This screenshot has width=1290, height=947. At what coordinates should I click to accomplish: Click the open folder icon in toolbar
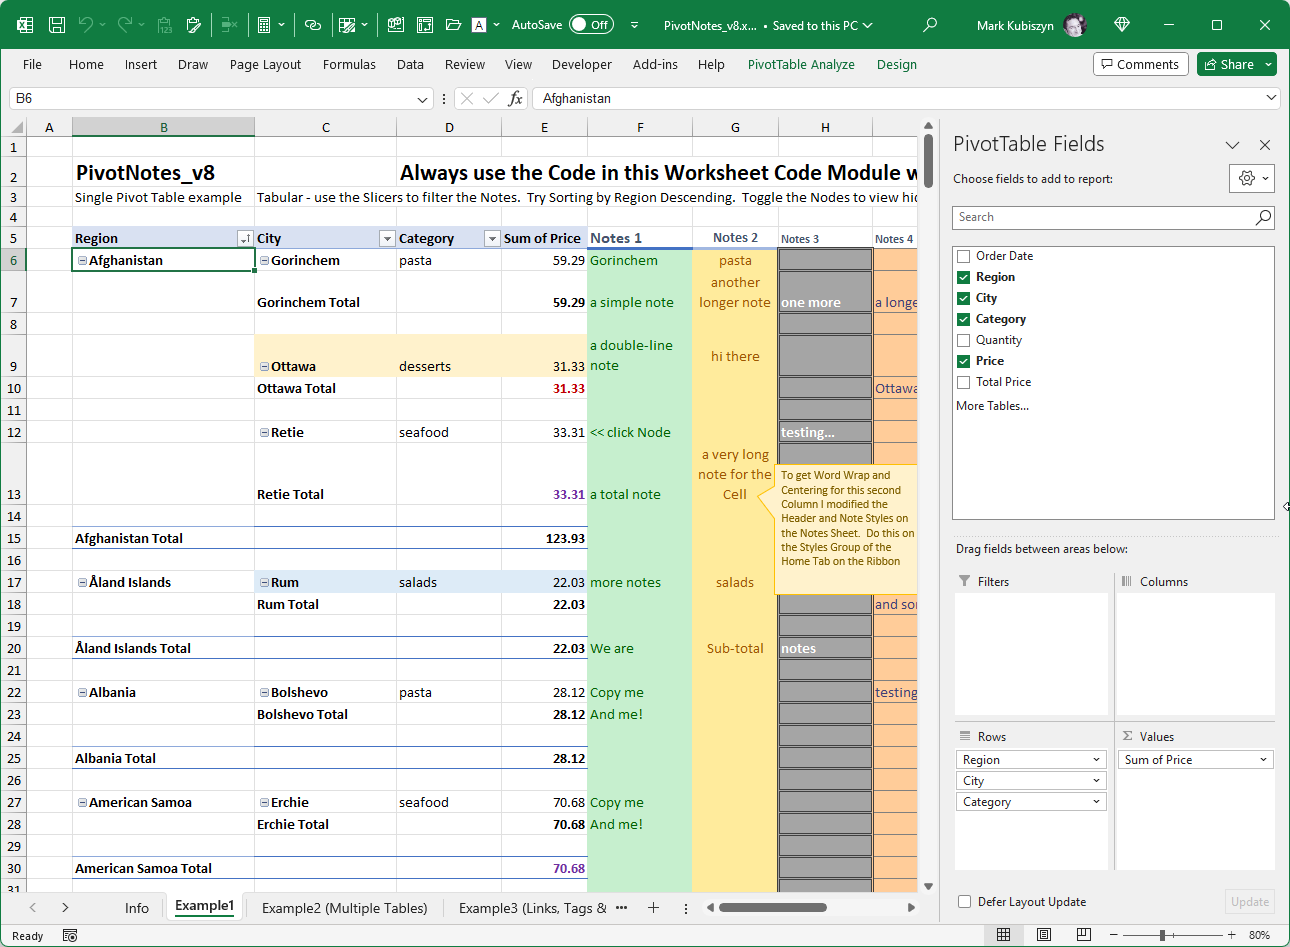[x=453, y=25]
